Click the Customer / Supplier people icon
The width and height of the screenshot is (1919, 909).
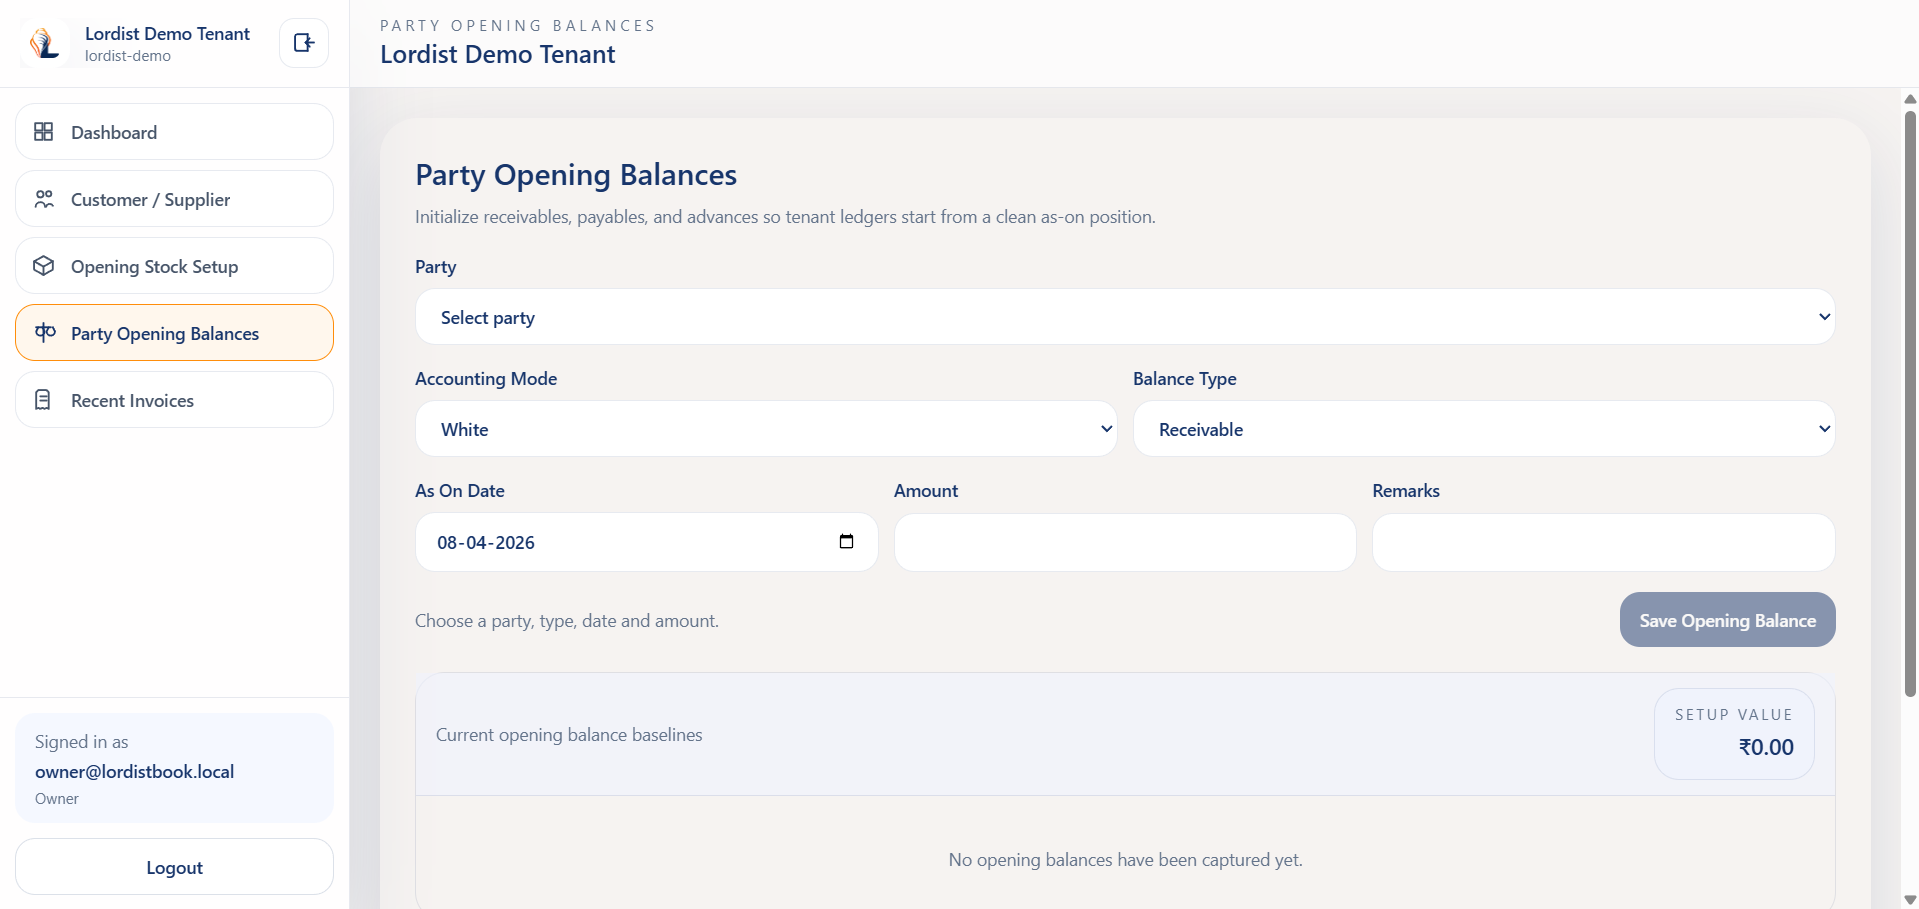(x=44, y=199)
